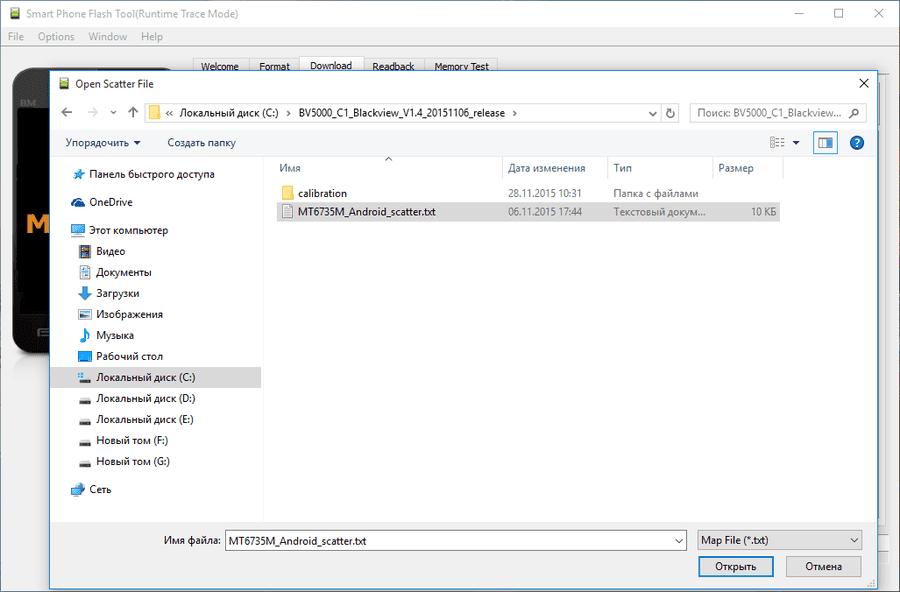The image size is (900, 592).
Task: Expand the view options dropdown arrow
Action: 796,143
